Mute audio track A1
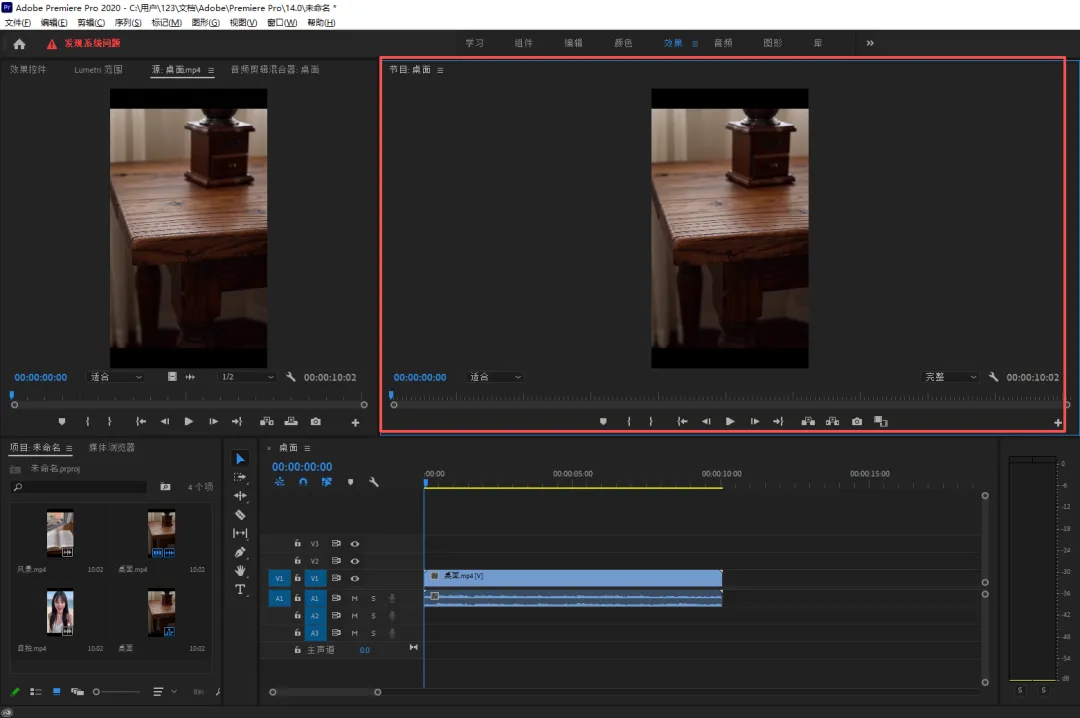This screenshot has height=718, width=1080. [354, 598]
